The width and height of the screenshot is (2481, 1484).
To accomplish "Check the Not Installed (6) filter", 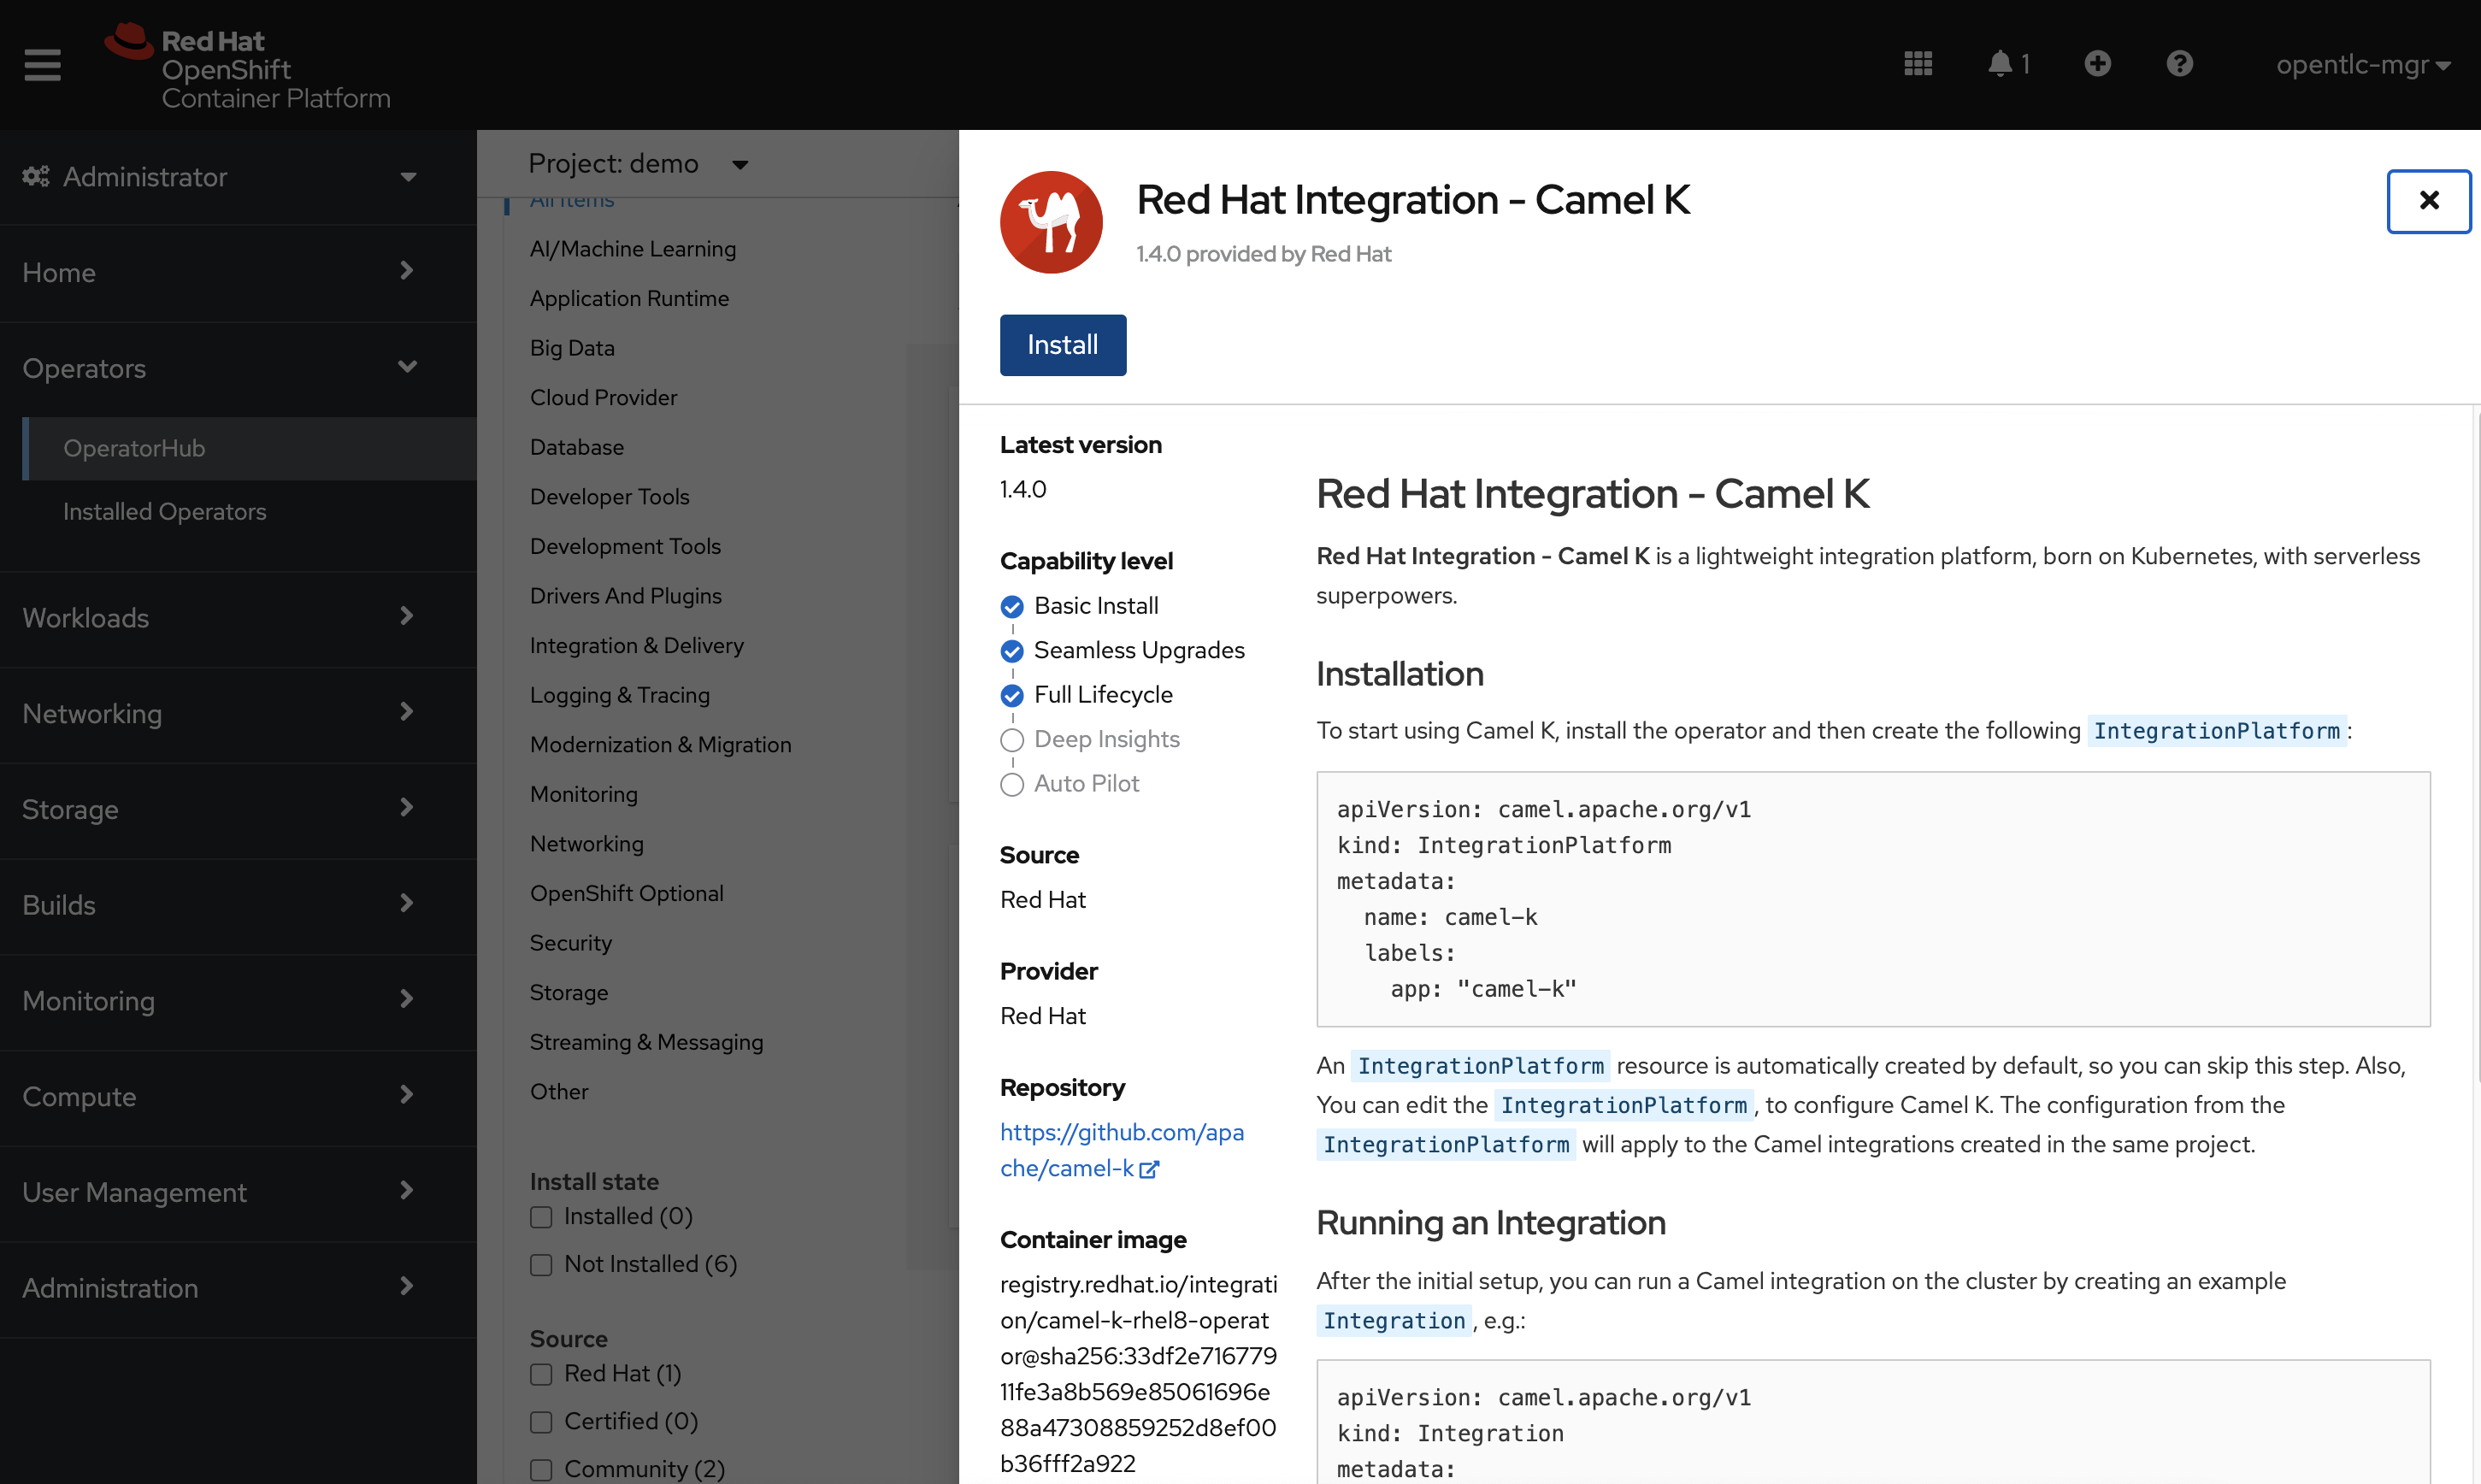I will (x=541, y=1265).
